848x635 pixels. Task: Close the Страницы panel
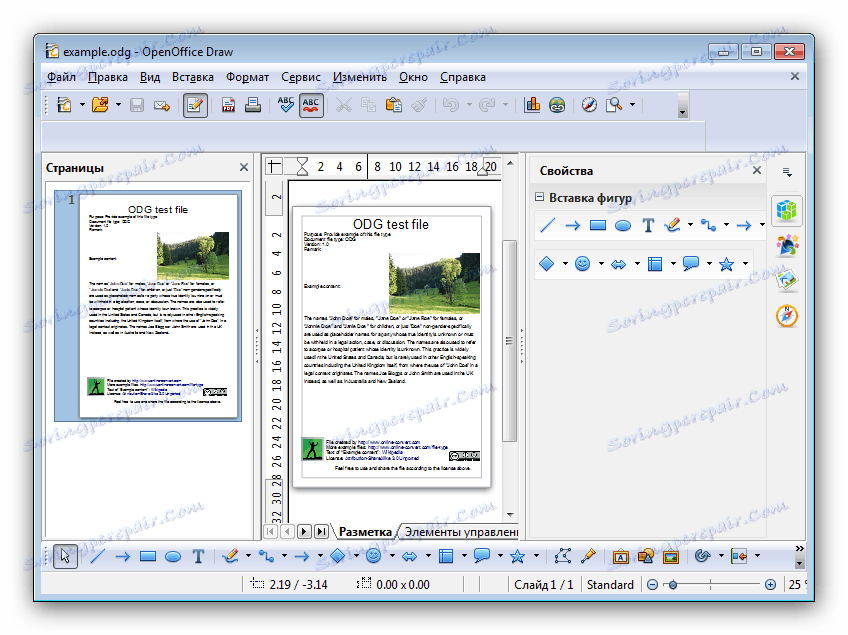coord(244,168)
